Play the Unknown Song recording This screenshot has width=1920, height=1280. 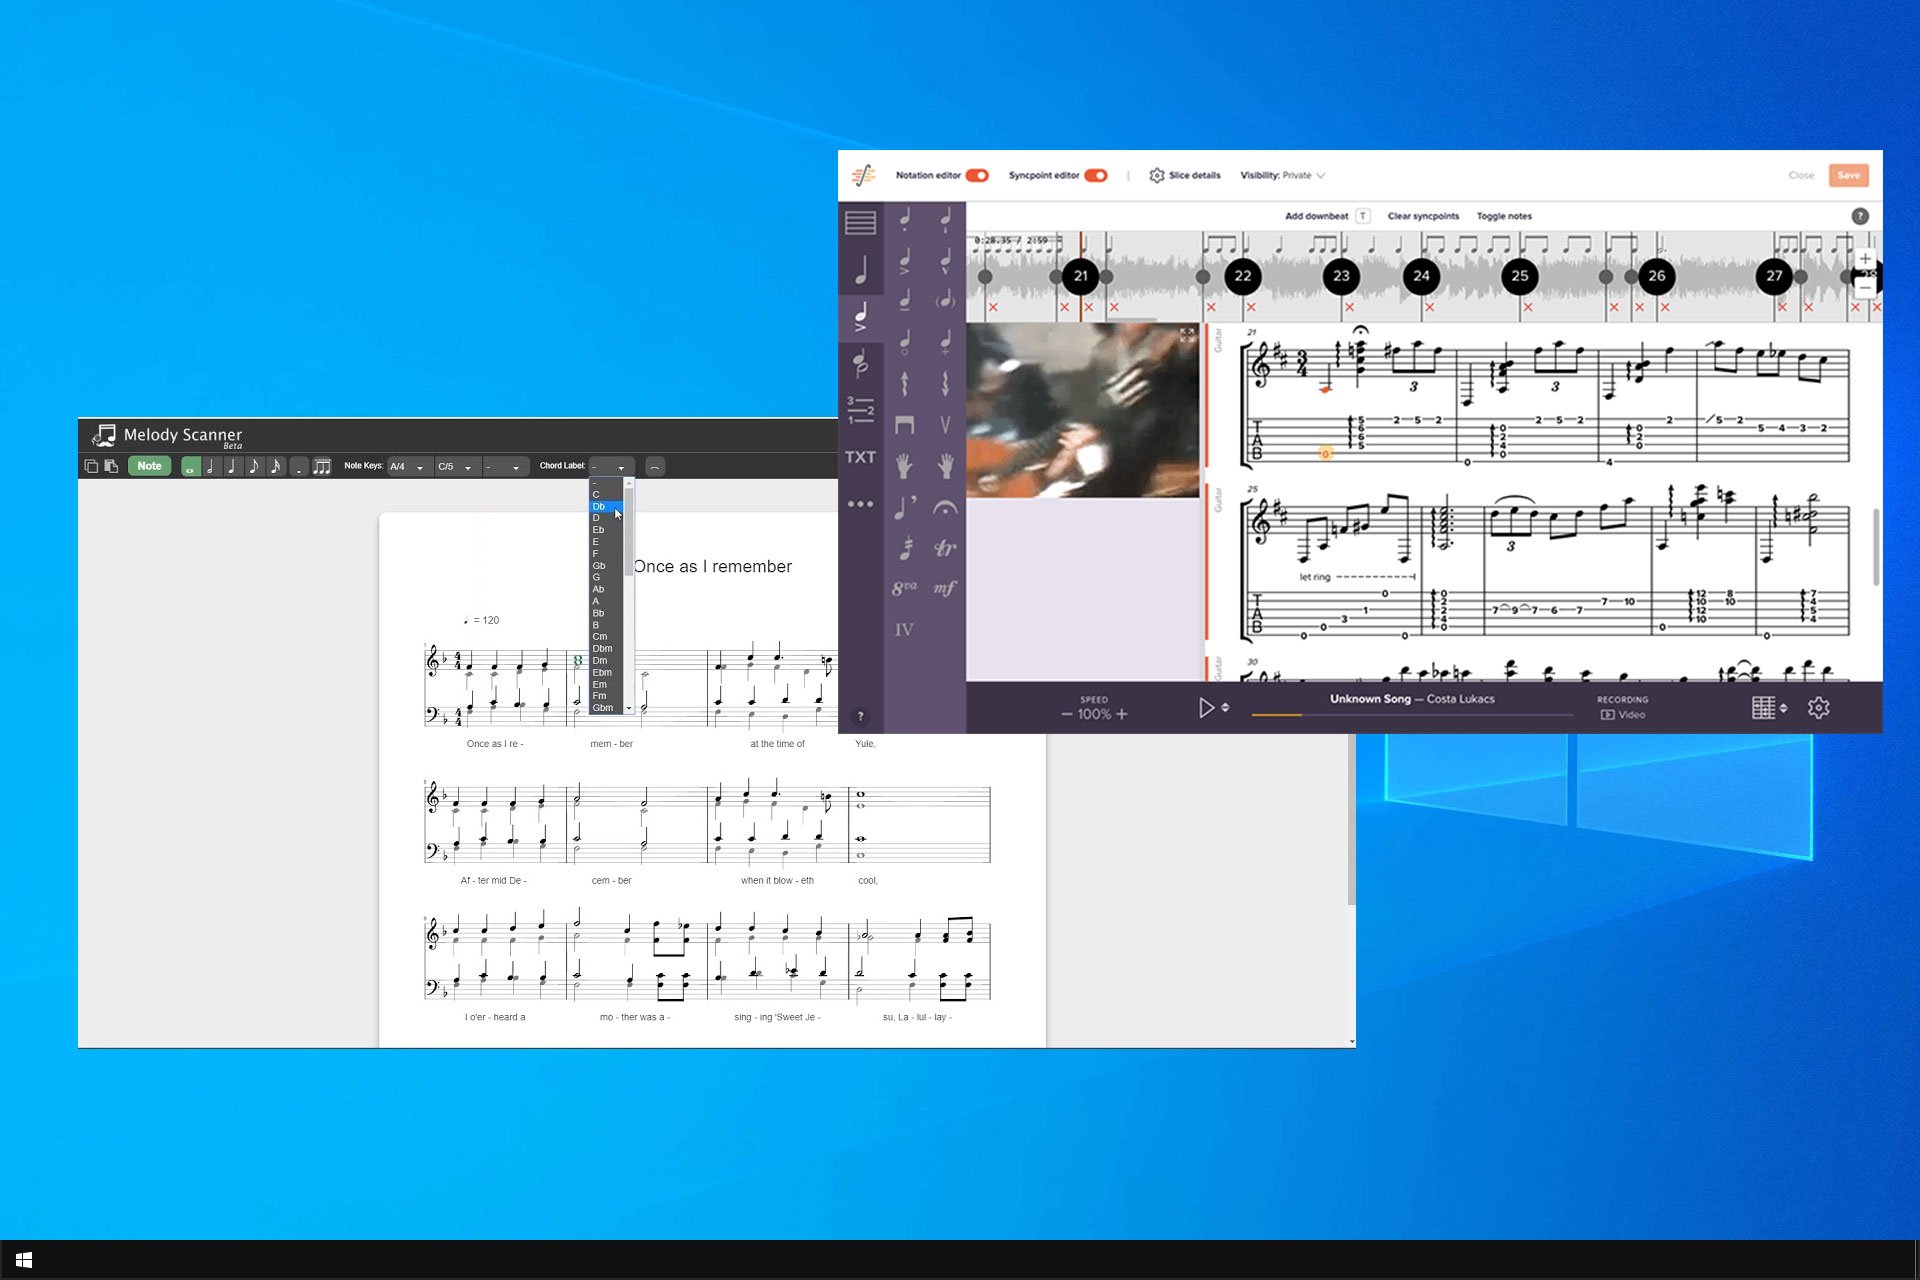click(x=1206, y=708)
